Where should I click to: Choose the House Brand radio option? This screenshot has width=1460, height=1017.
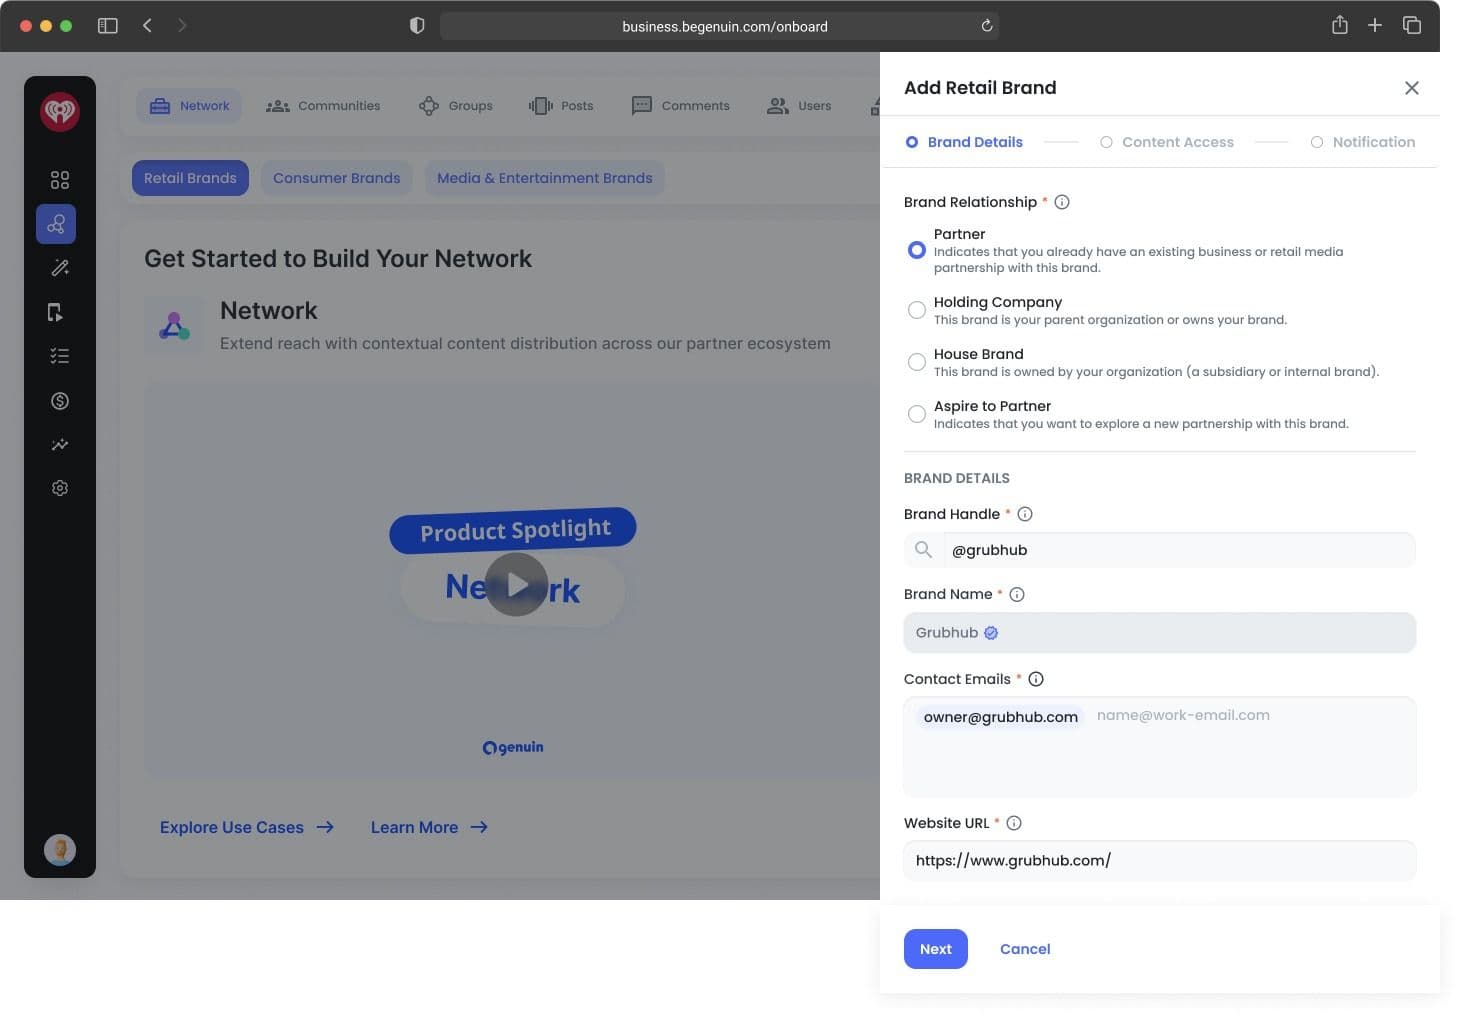click(x=916, y=362)
